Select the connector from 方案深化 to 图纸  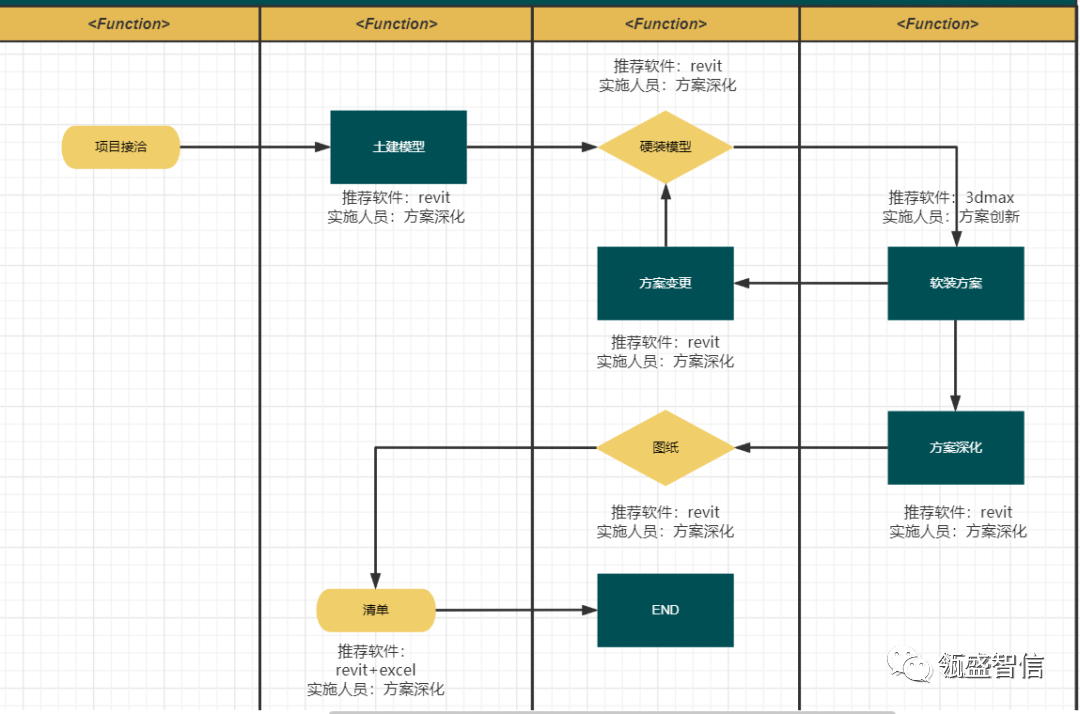pyautogui.click(x=811, y=448)
